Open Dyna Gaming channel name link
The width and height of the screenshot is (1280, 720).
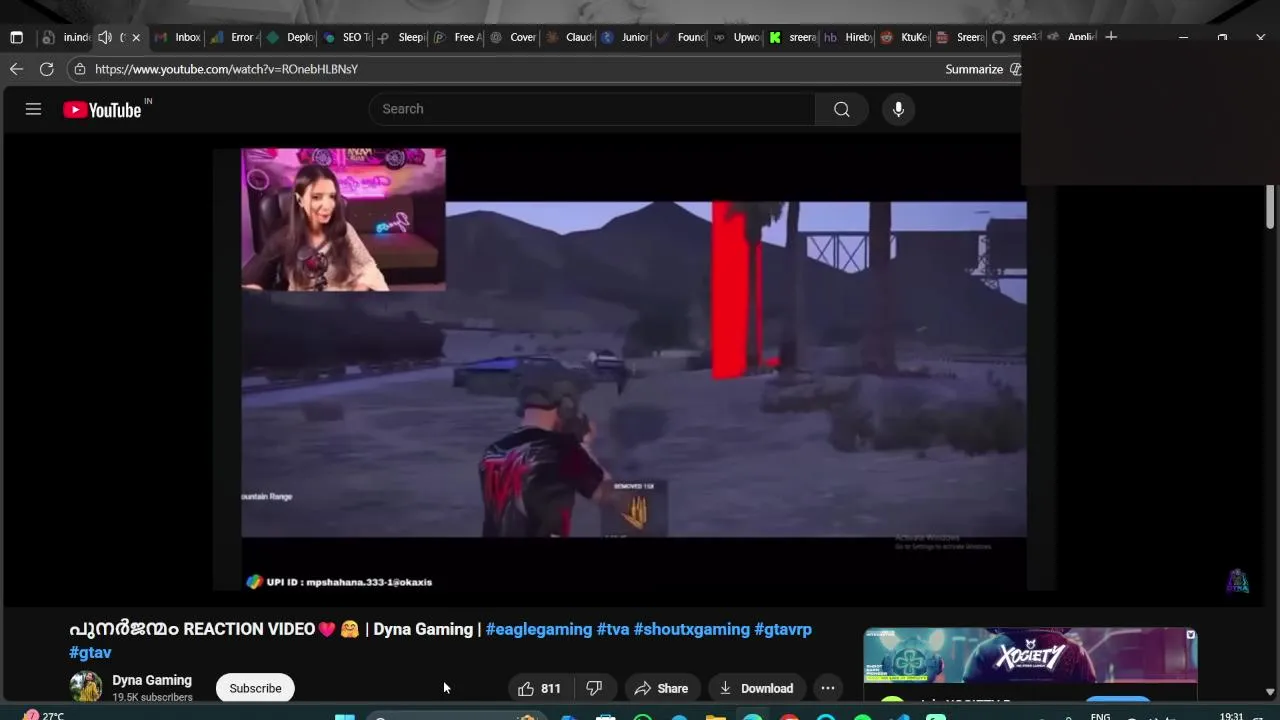(x=152, y=680)
